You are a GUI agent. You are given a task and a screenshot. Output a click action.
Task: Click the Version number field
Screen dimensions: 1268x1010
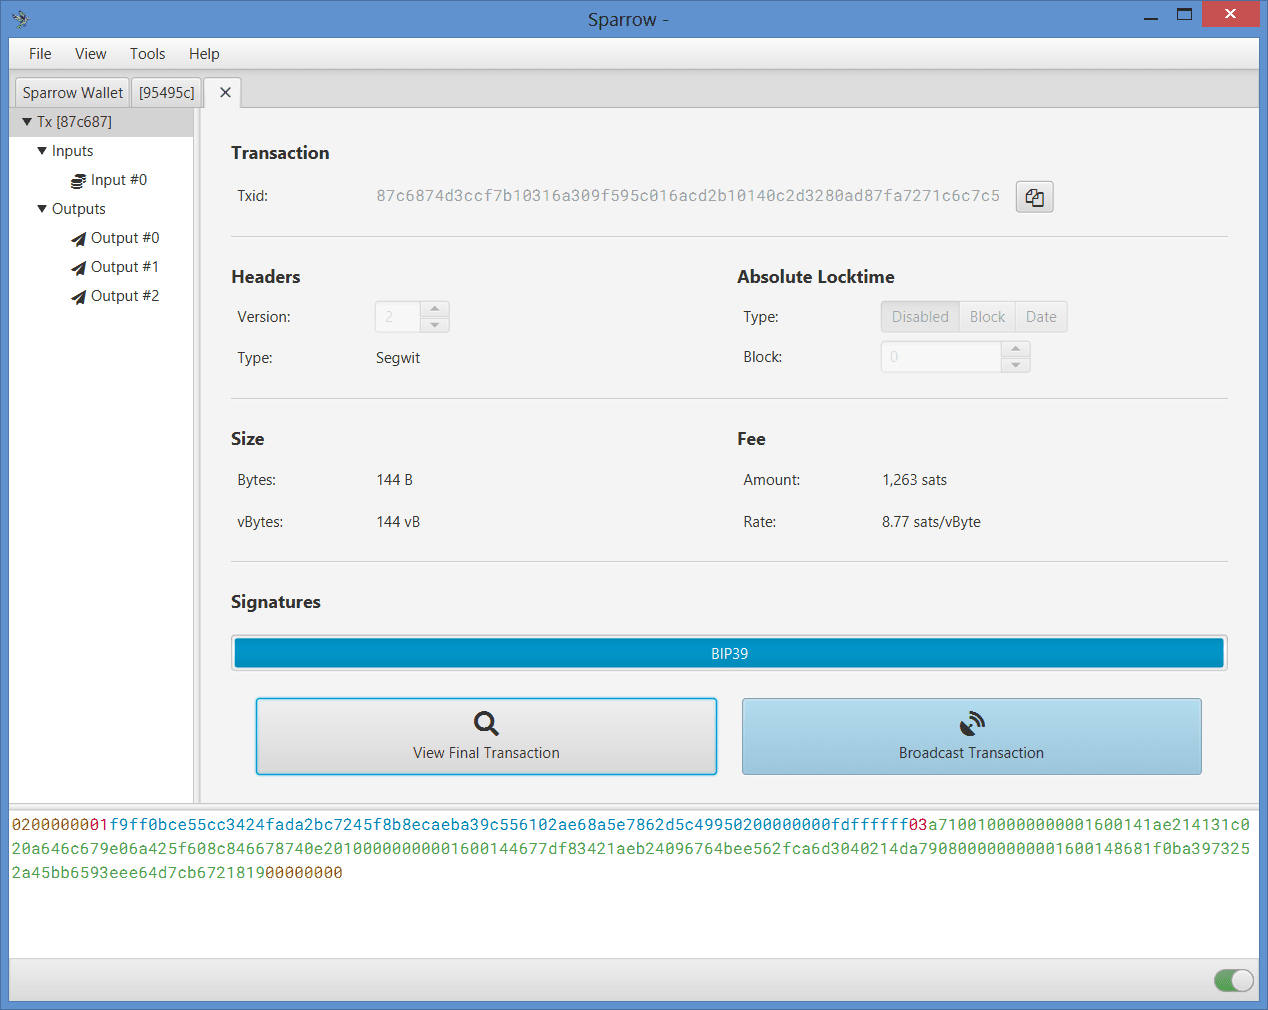[398, 317]
